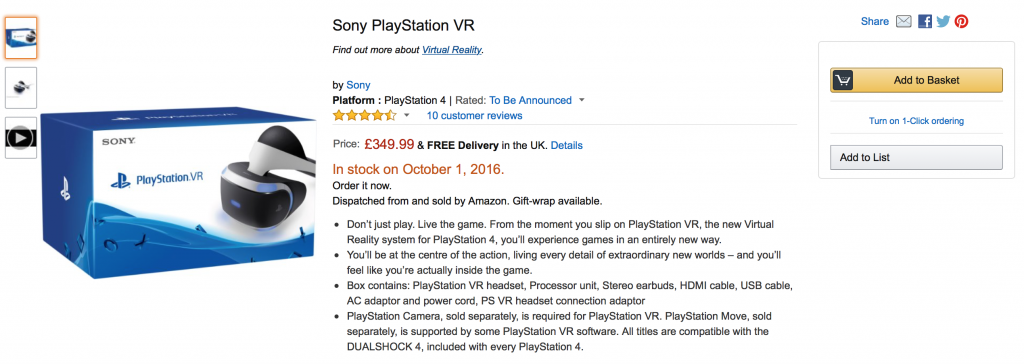The height and width of the screenshot is (364, 1024).
Task: Open the 10 customer reviews link
Action: (474, 116)
